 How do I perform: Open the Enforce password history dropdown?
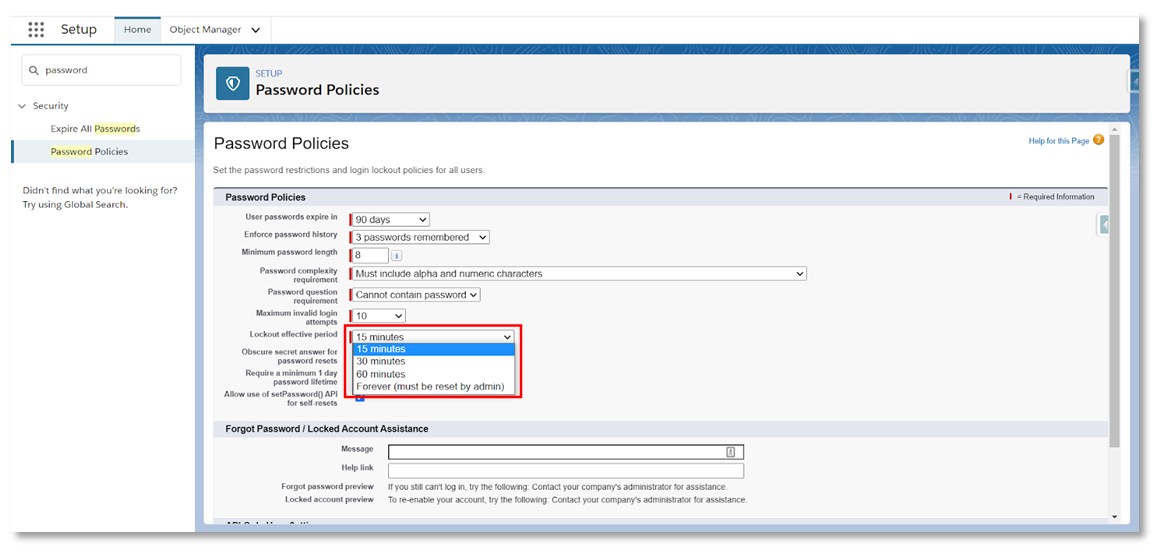[x=420, y=237]
